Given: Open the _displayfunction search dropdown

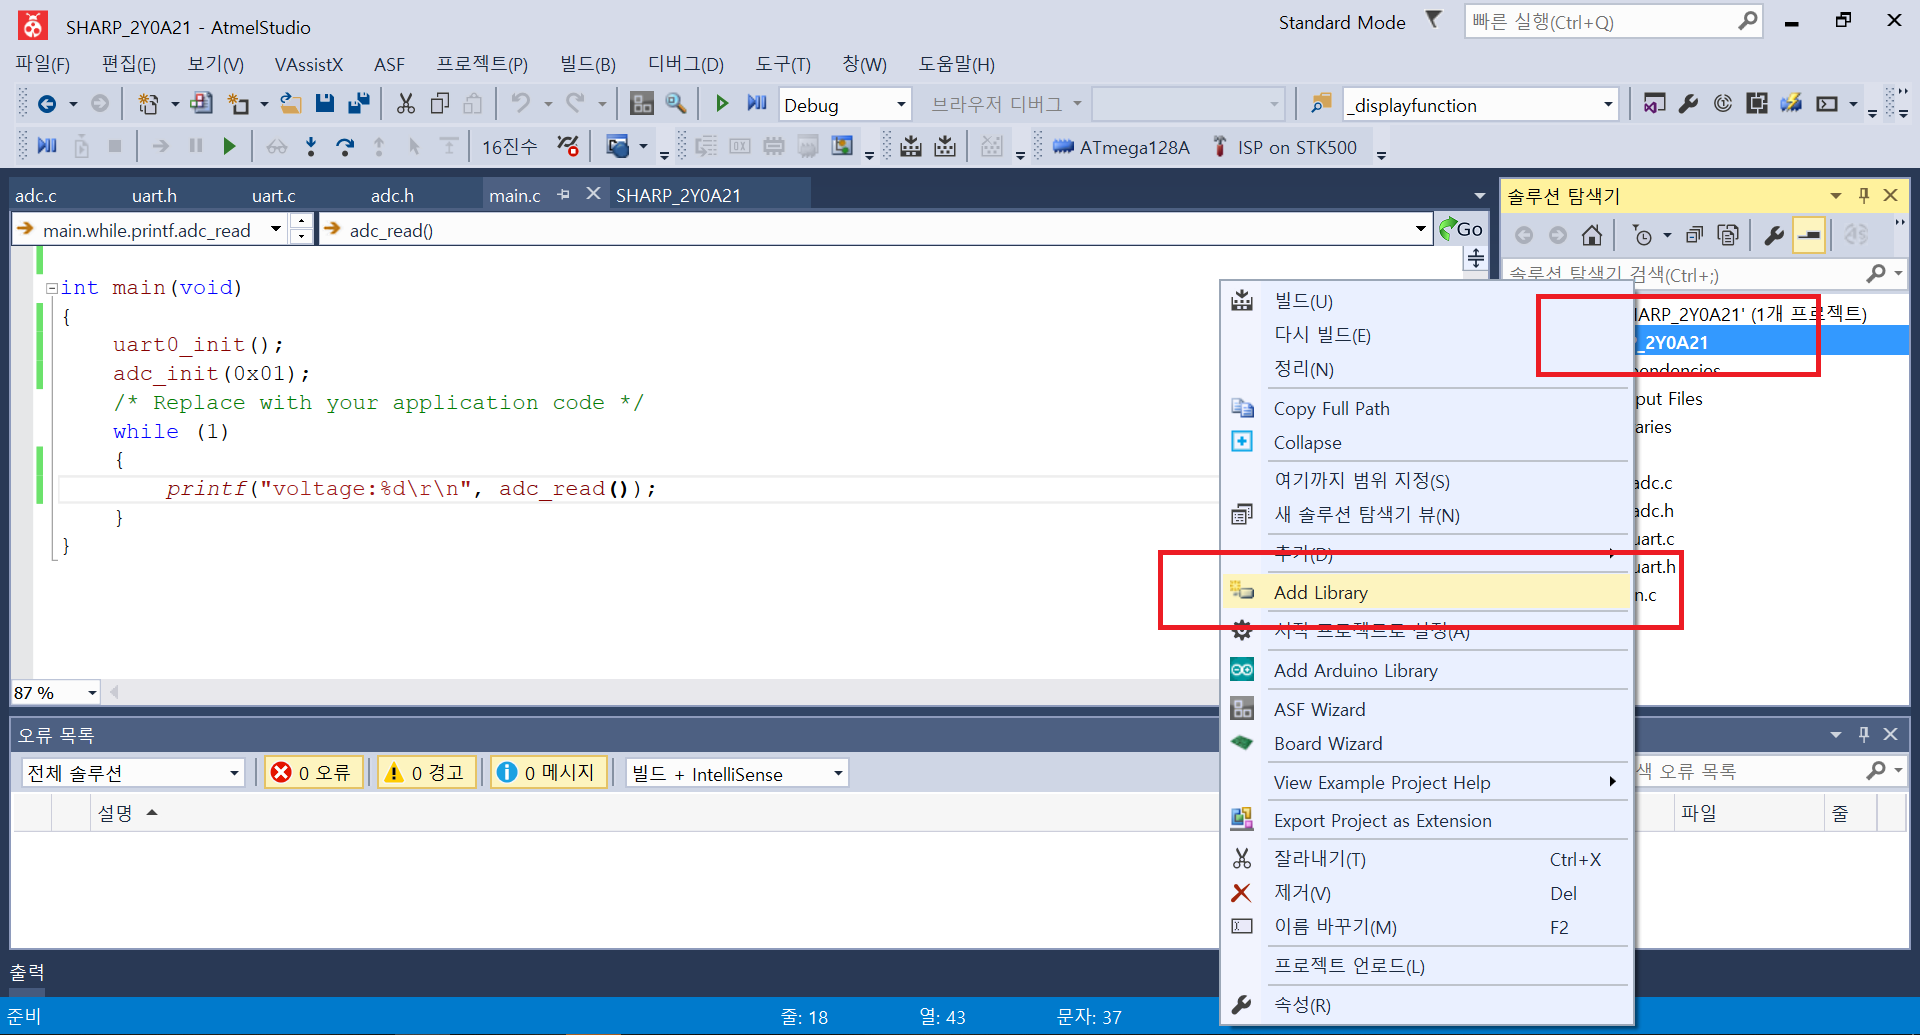Looking at the screenshot, I should 1608,104.
